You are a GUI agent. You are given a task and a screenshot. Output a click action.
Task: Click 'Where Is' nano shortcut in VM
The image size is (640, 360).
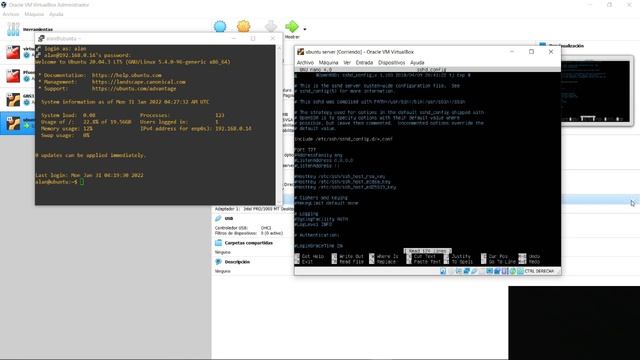point(387,256)
